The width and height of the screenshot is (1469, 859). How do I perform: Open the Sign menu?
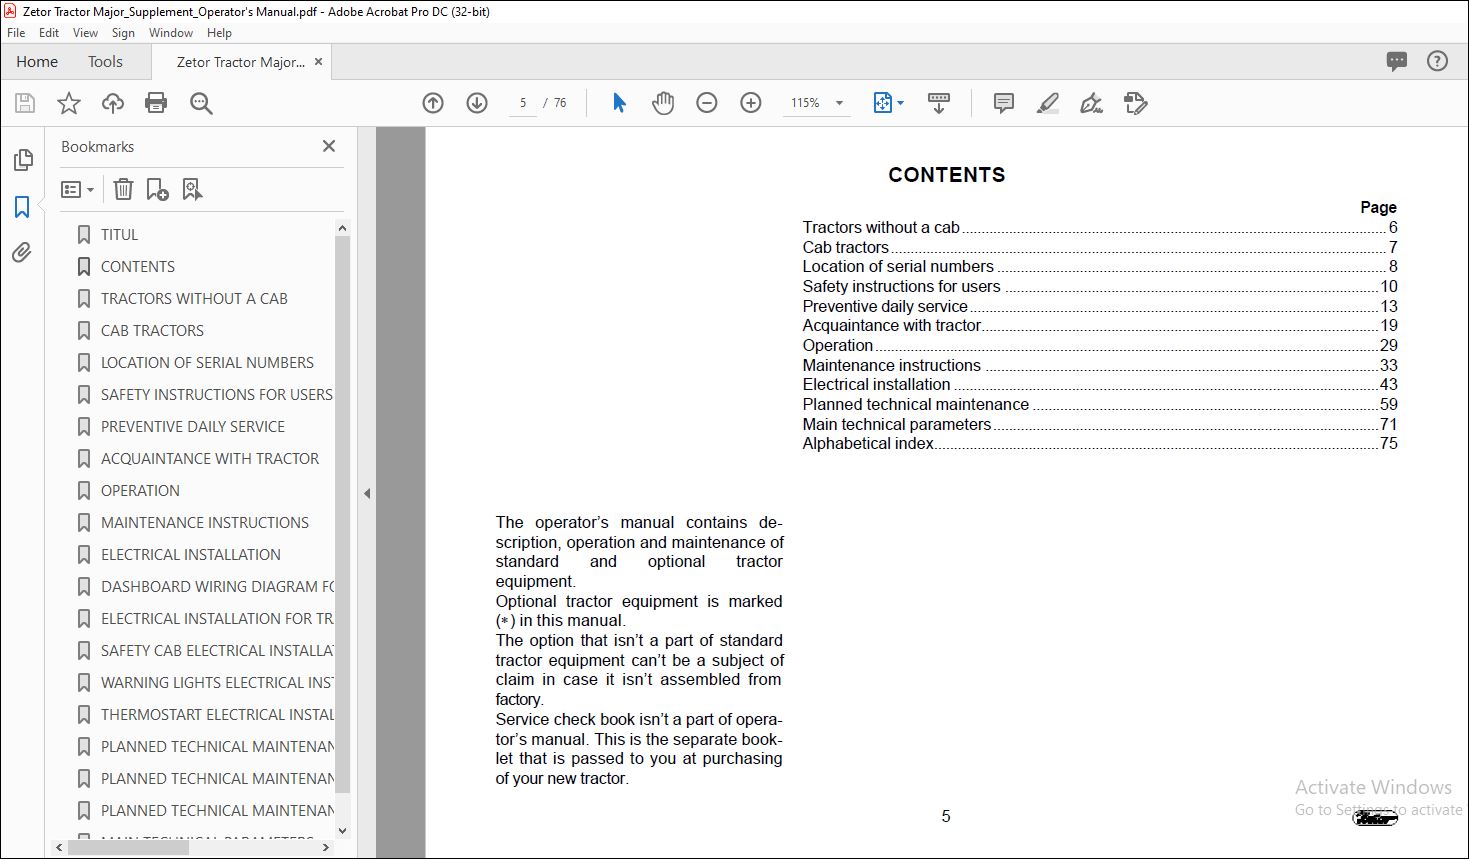pos(123,33)
